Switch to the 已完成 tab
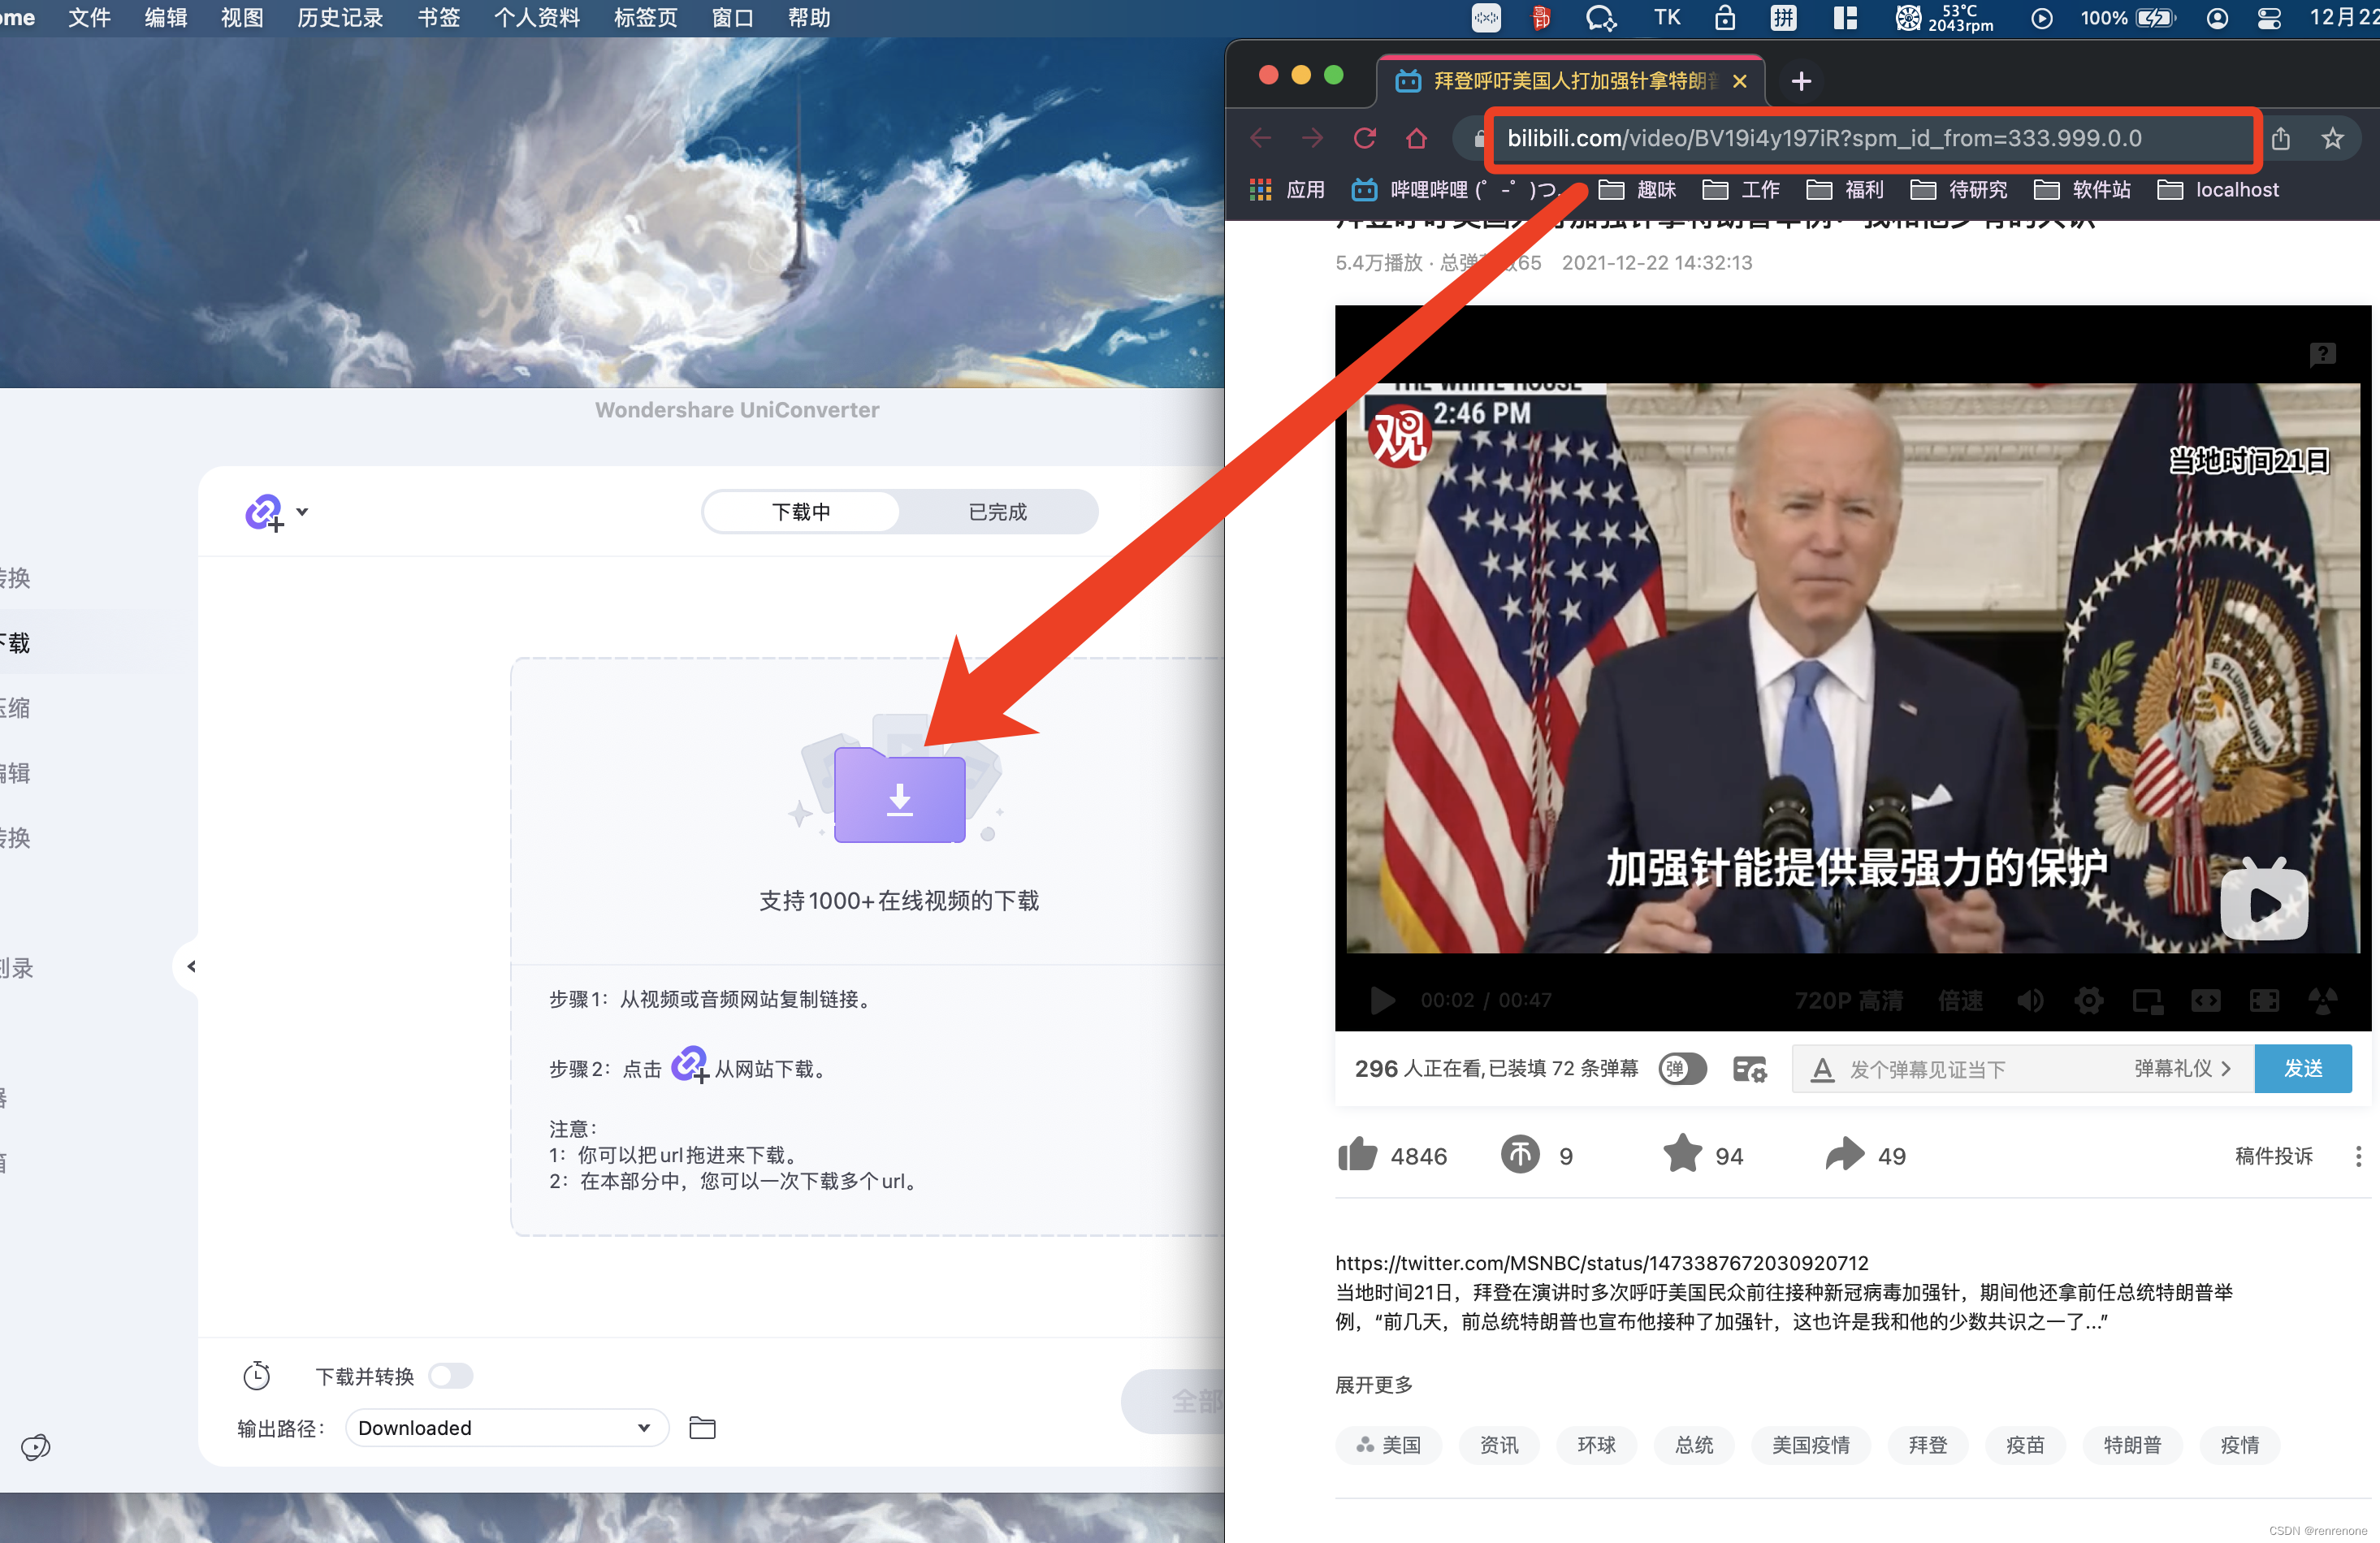Image resolution: width=2380 pixels, height=1543 pixels. tap(997, 512)
